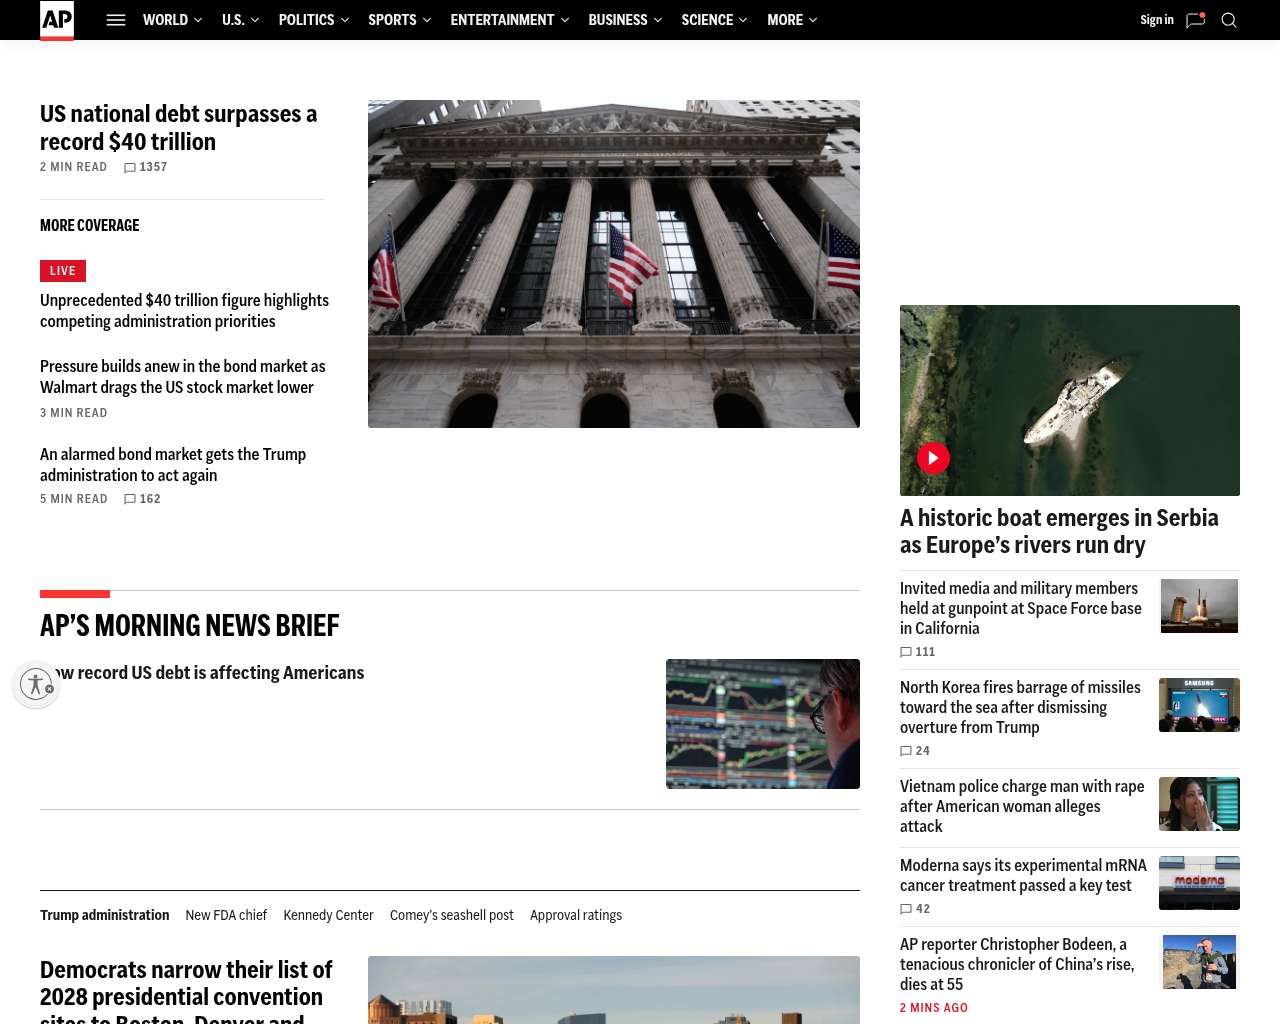Viewport: 1280px width, 1024px height.
Task: Open historic boat emerges in Serbia headline
Action: 1060,531
